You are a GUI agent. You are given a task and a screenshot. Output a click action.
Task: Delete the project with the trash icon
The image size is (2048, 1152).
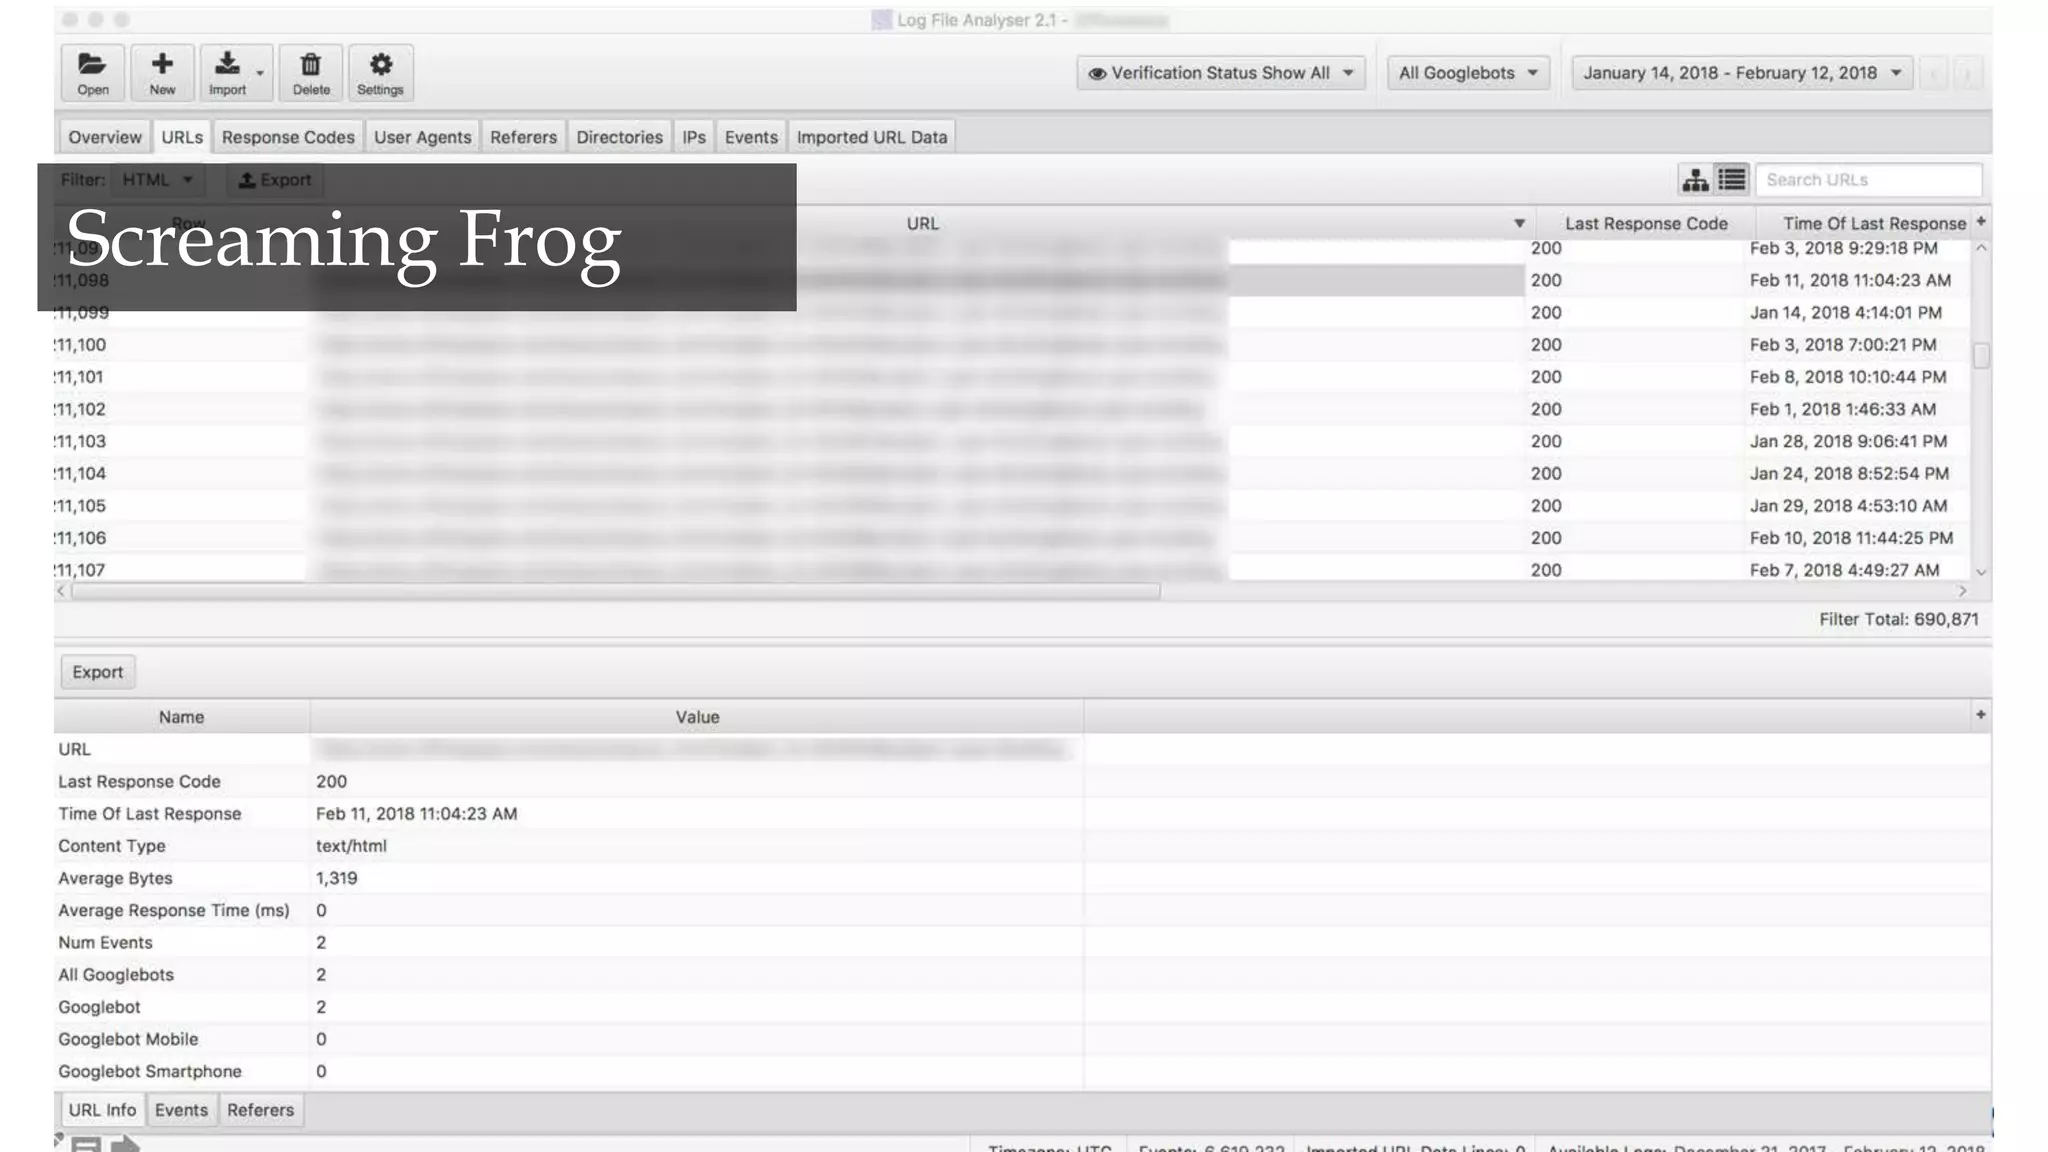point(311,73)
